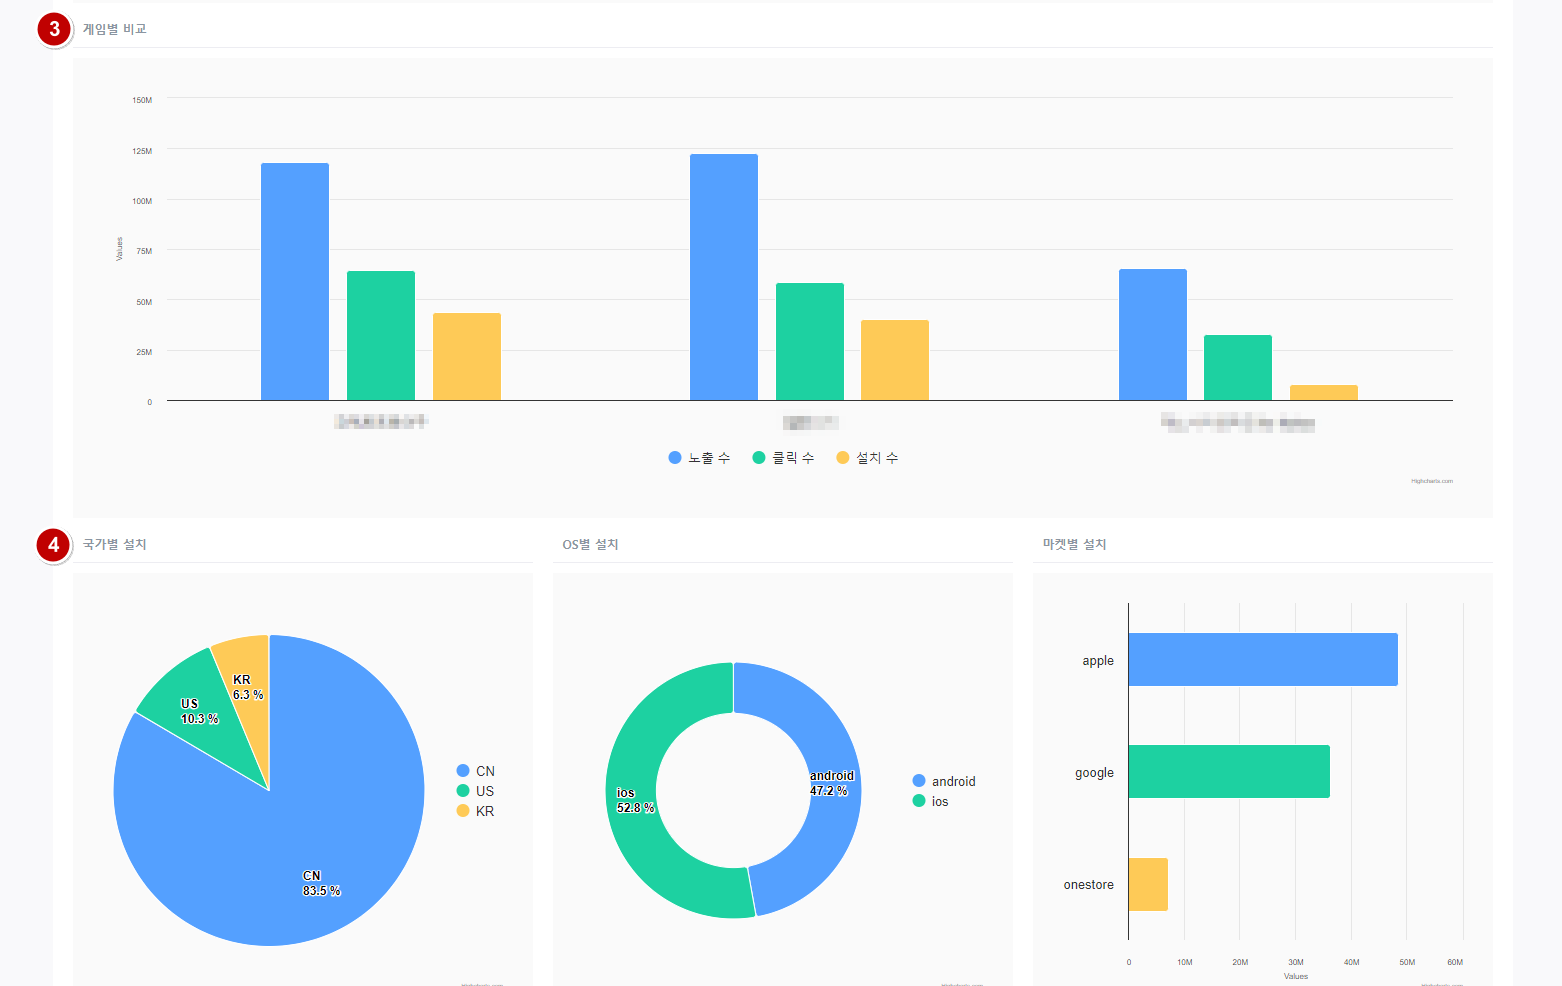Click the 마켓별 설치 section title
Viewport: 1562px width, 986px height.
pyautogui.click(x=1074, y=544)
